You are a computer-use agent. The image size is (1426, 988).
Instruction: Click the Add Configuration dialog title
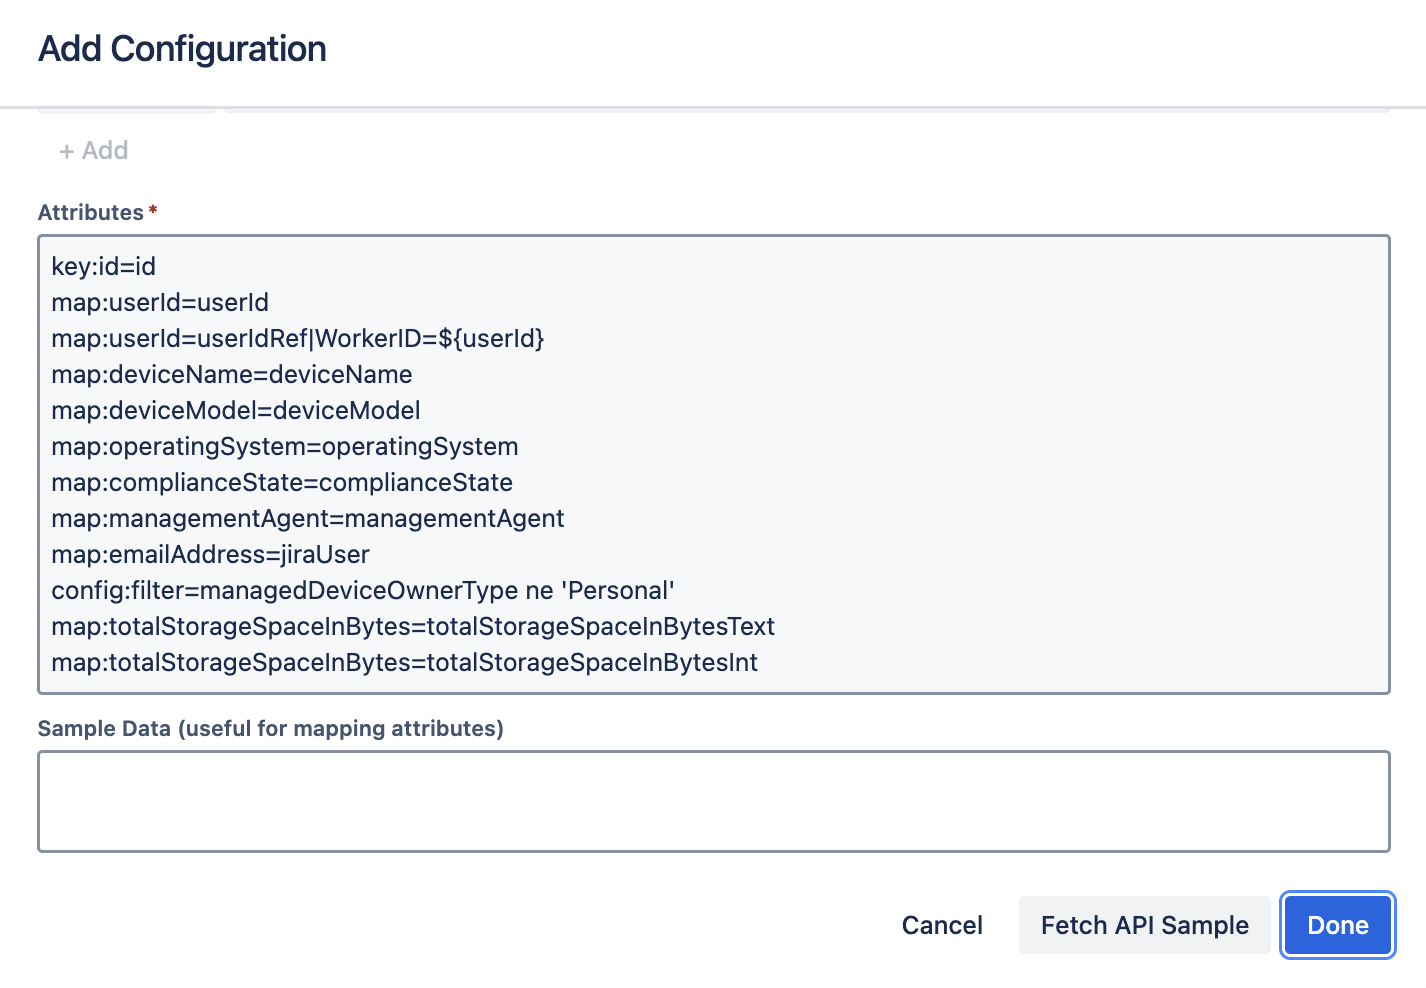point(181,48)
